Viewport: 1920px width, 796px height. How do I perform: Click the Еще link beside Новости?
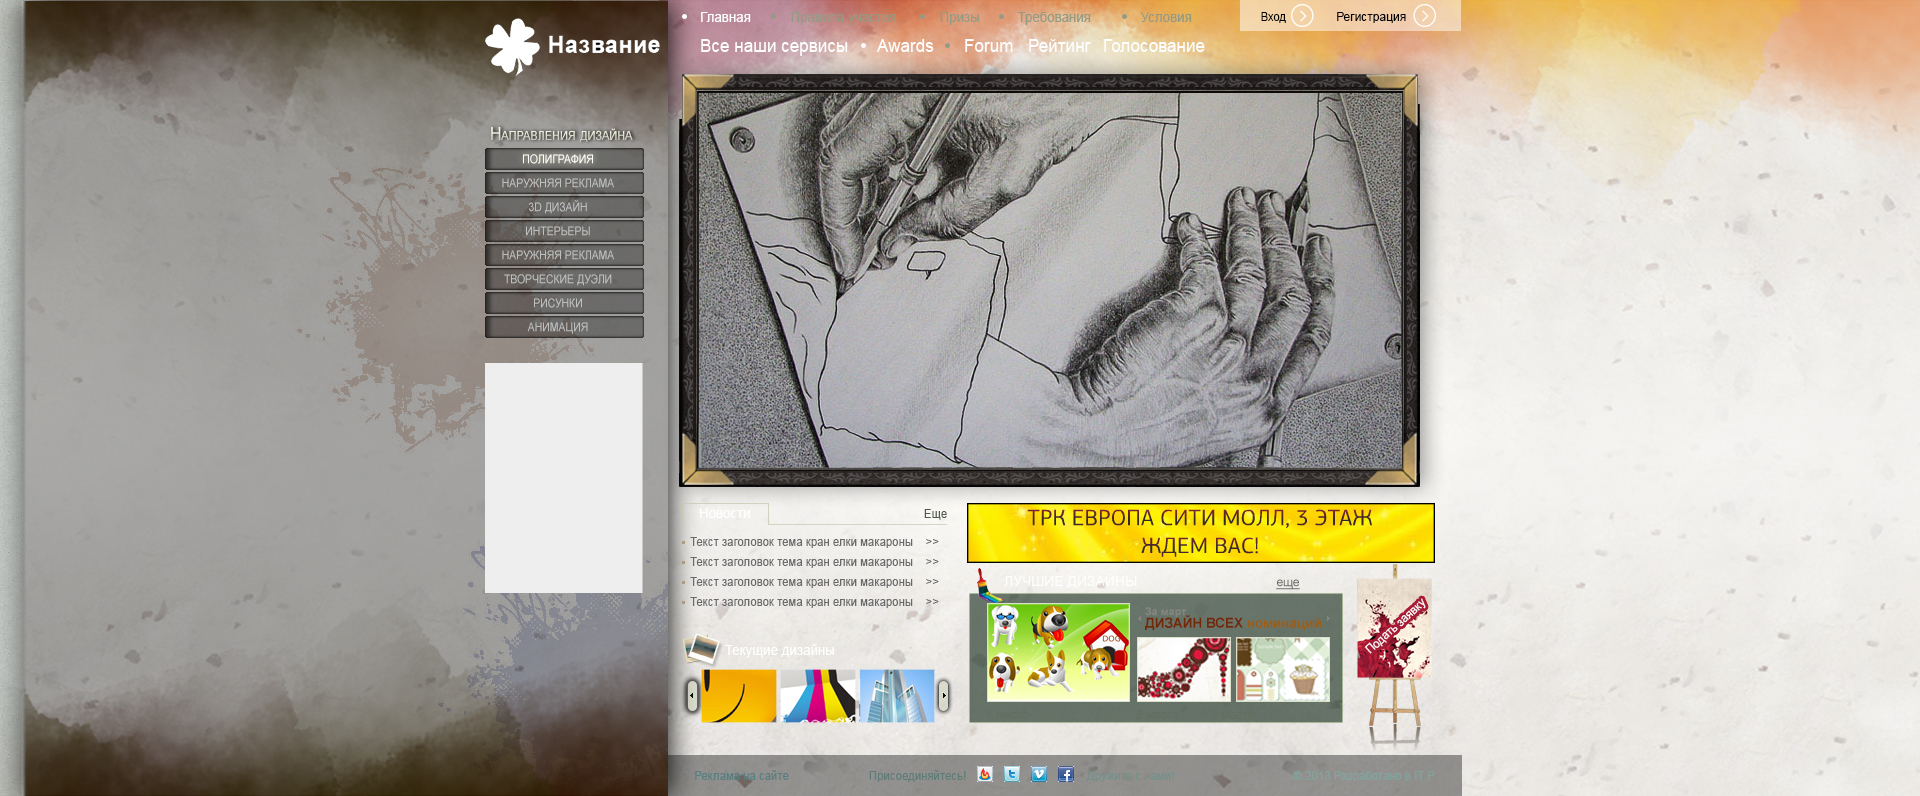click(935, 514)
